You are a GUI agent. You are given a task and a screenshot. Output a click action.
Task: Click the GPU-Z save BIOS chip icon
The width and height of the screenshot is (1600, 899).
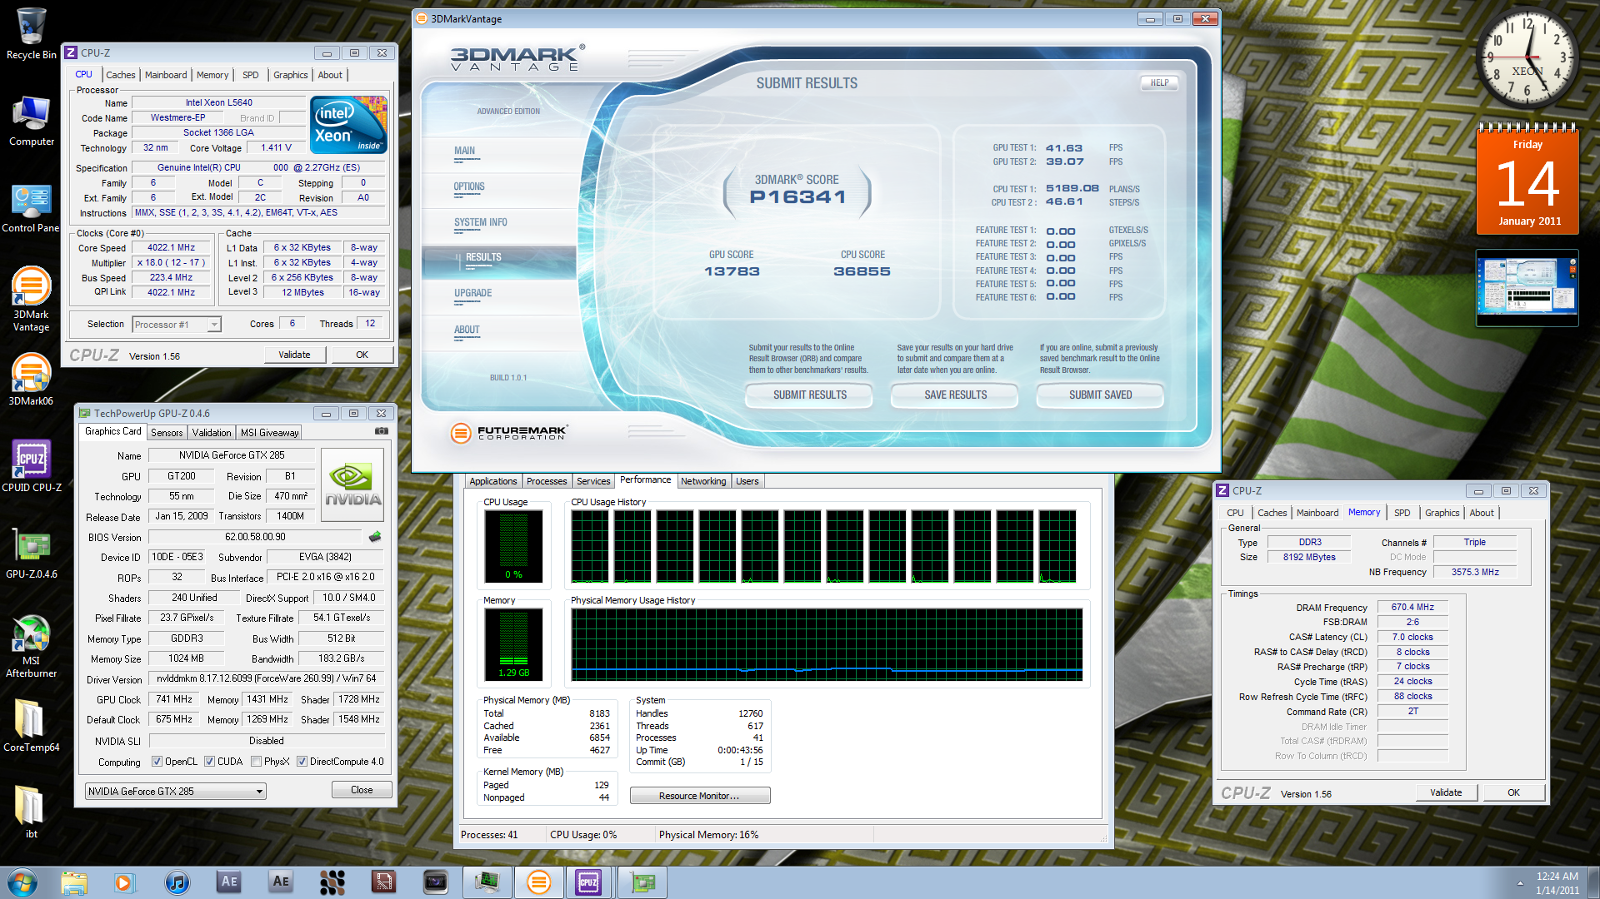click(375, 537)
